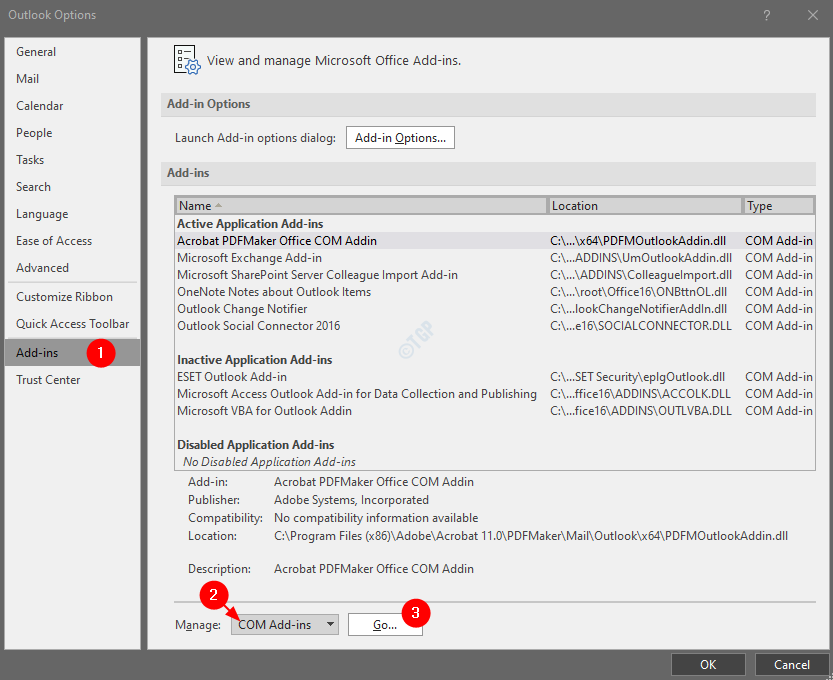The width and height of the screenshot is (833, 680).
Task: Select ESET Outlook Add-in entry
Action: 232,377
